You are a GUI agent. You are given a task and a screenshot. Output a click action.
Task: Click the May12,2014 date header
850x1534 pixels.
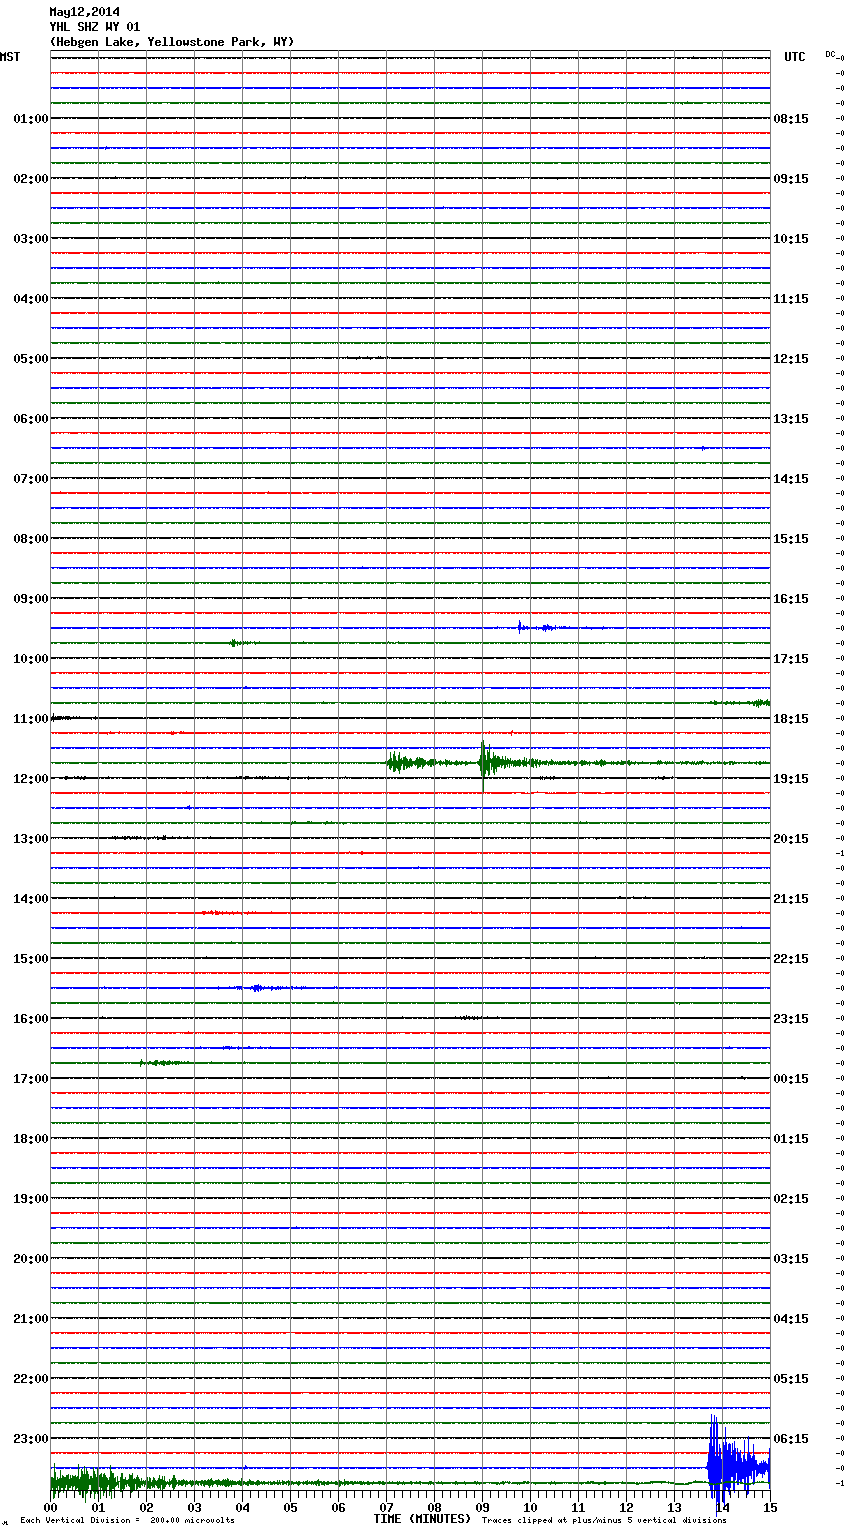[84, 12]
